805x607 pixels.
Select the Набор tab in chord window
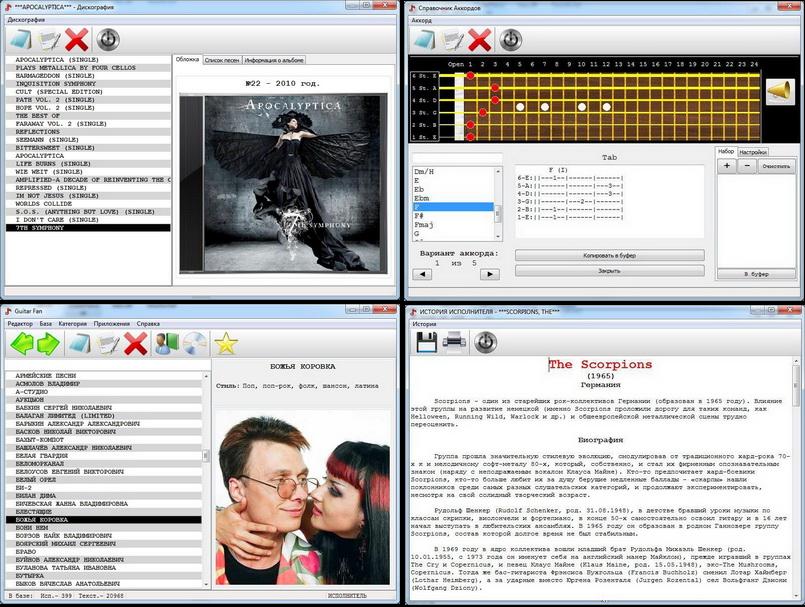pyautogui.click(x=726, y=151)
